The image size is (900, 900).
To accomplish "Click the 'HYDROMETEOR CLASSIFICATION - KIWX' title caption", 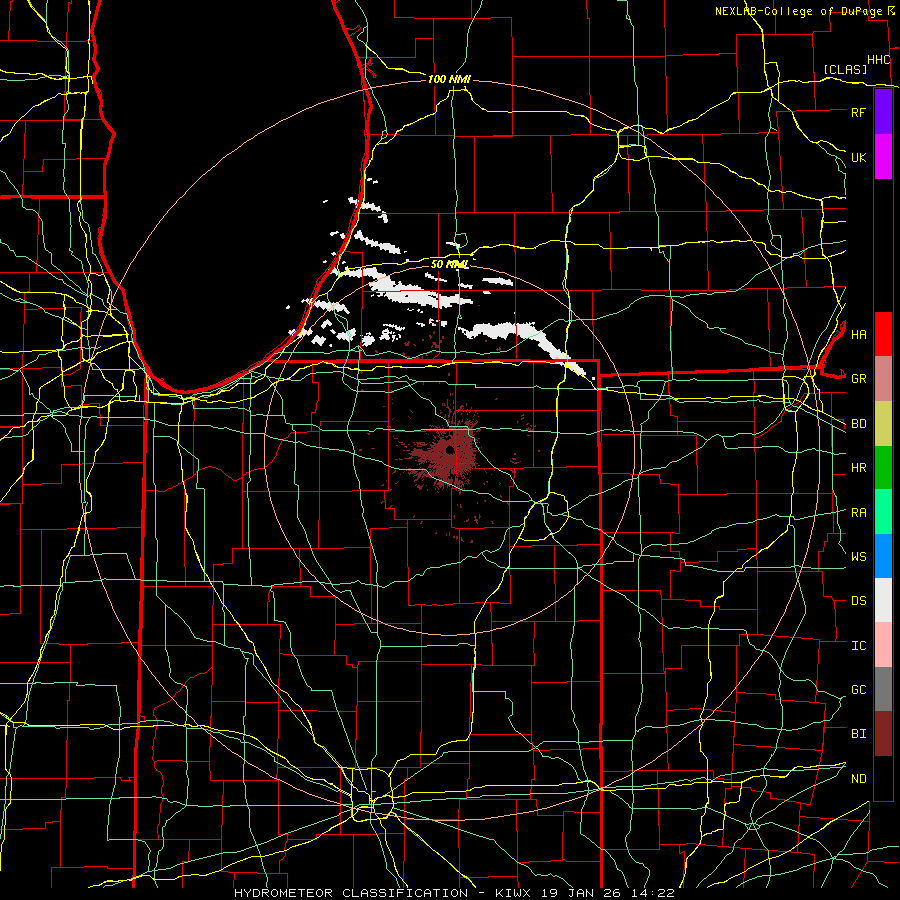I will pos(380,893).
